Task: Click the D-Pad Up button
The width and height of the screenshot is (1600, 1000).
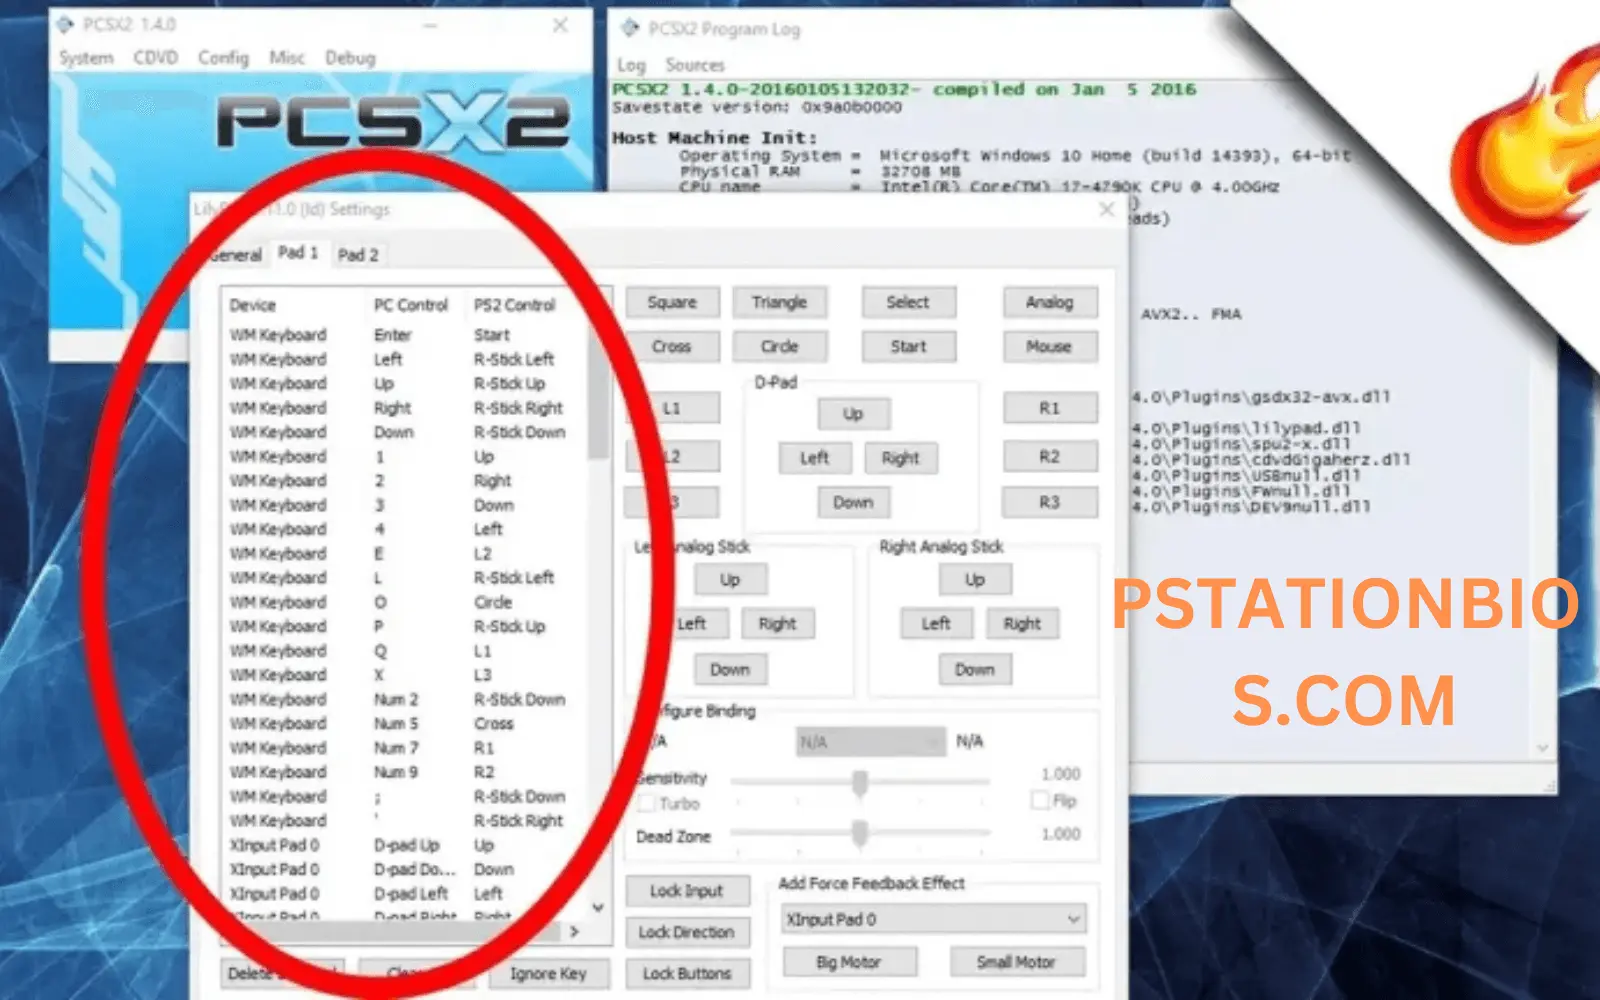Action: pyautogui.click(x=853, y=413)
